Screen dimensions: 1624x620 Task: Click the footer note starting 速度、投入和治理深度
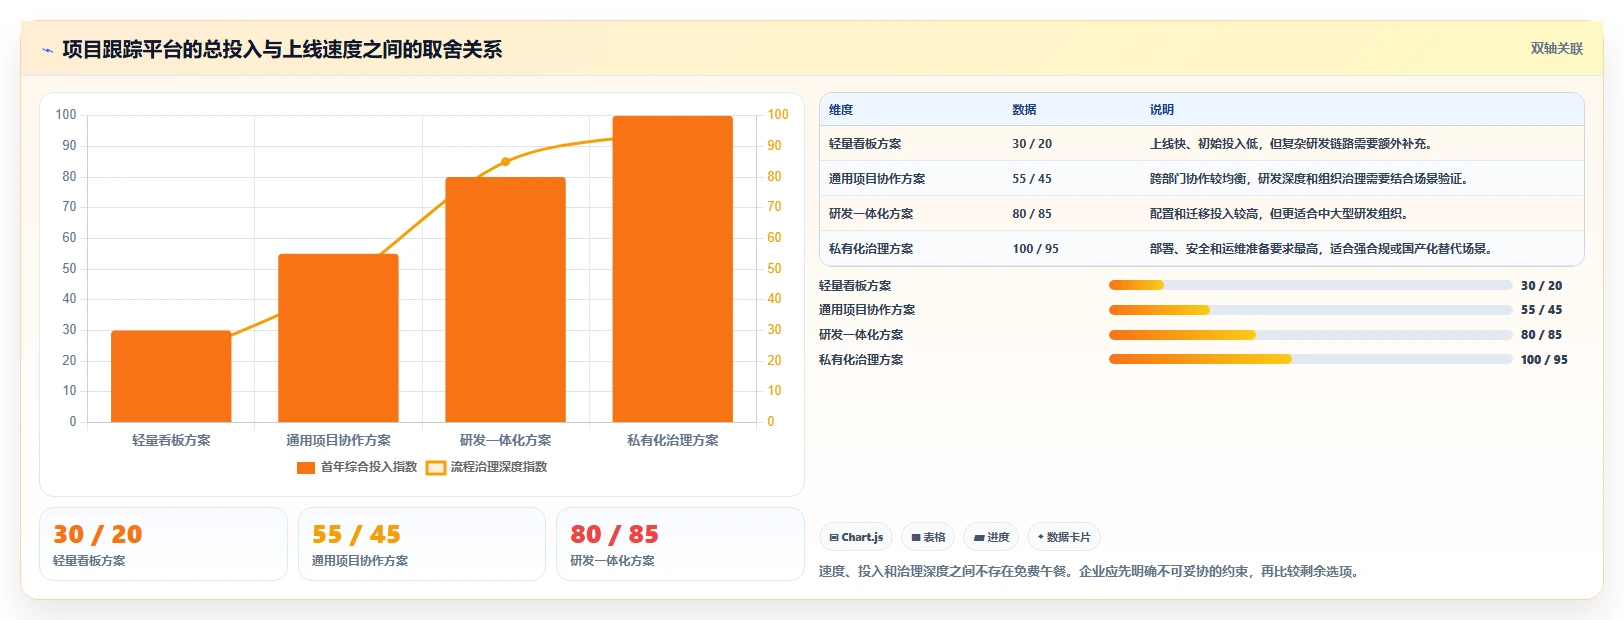(x=1089, y=572)
